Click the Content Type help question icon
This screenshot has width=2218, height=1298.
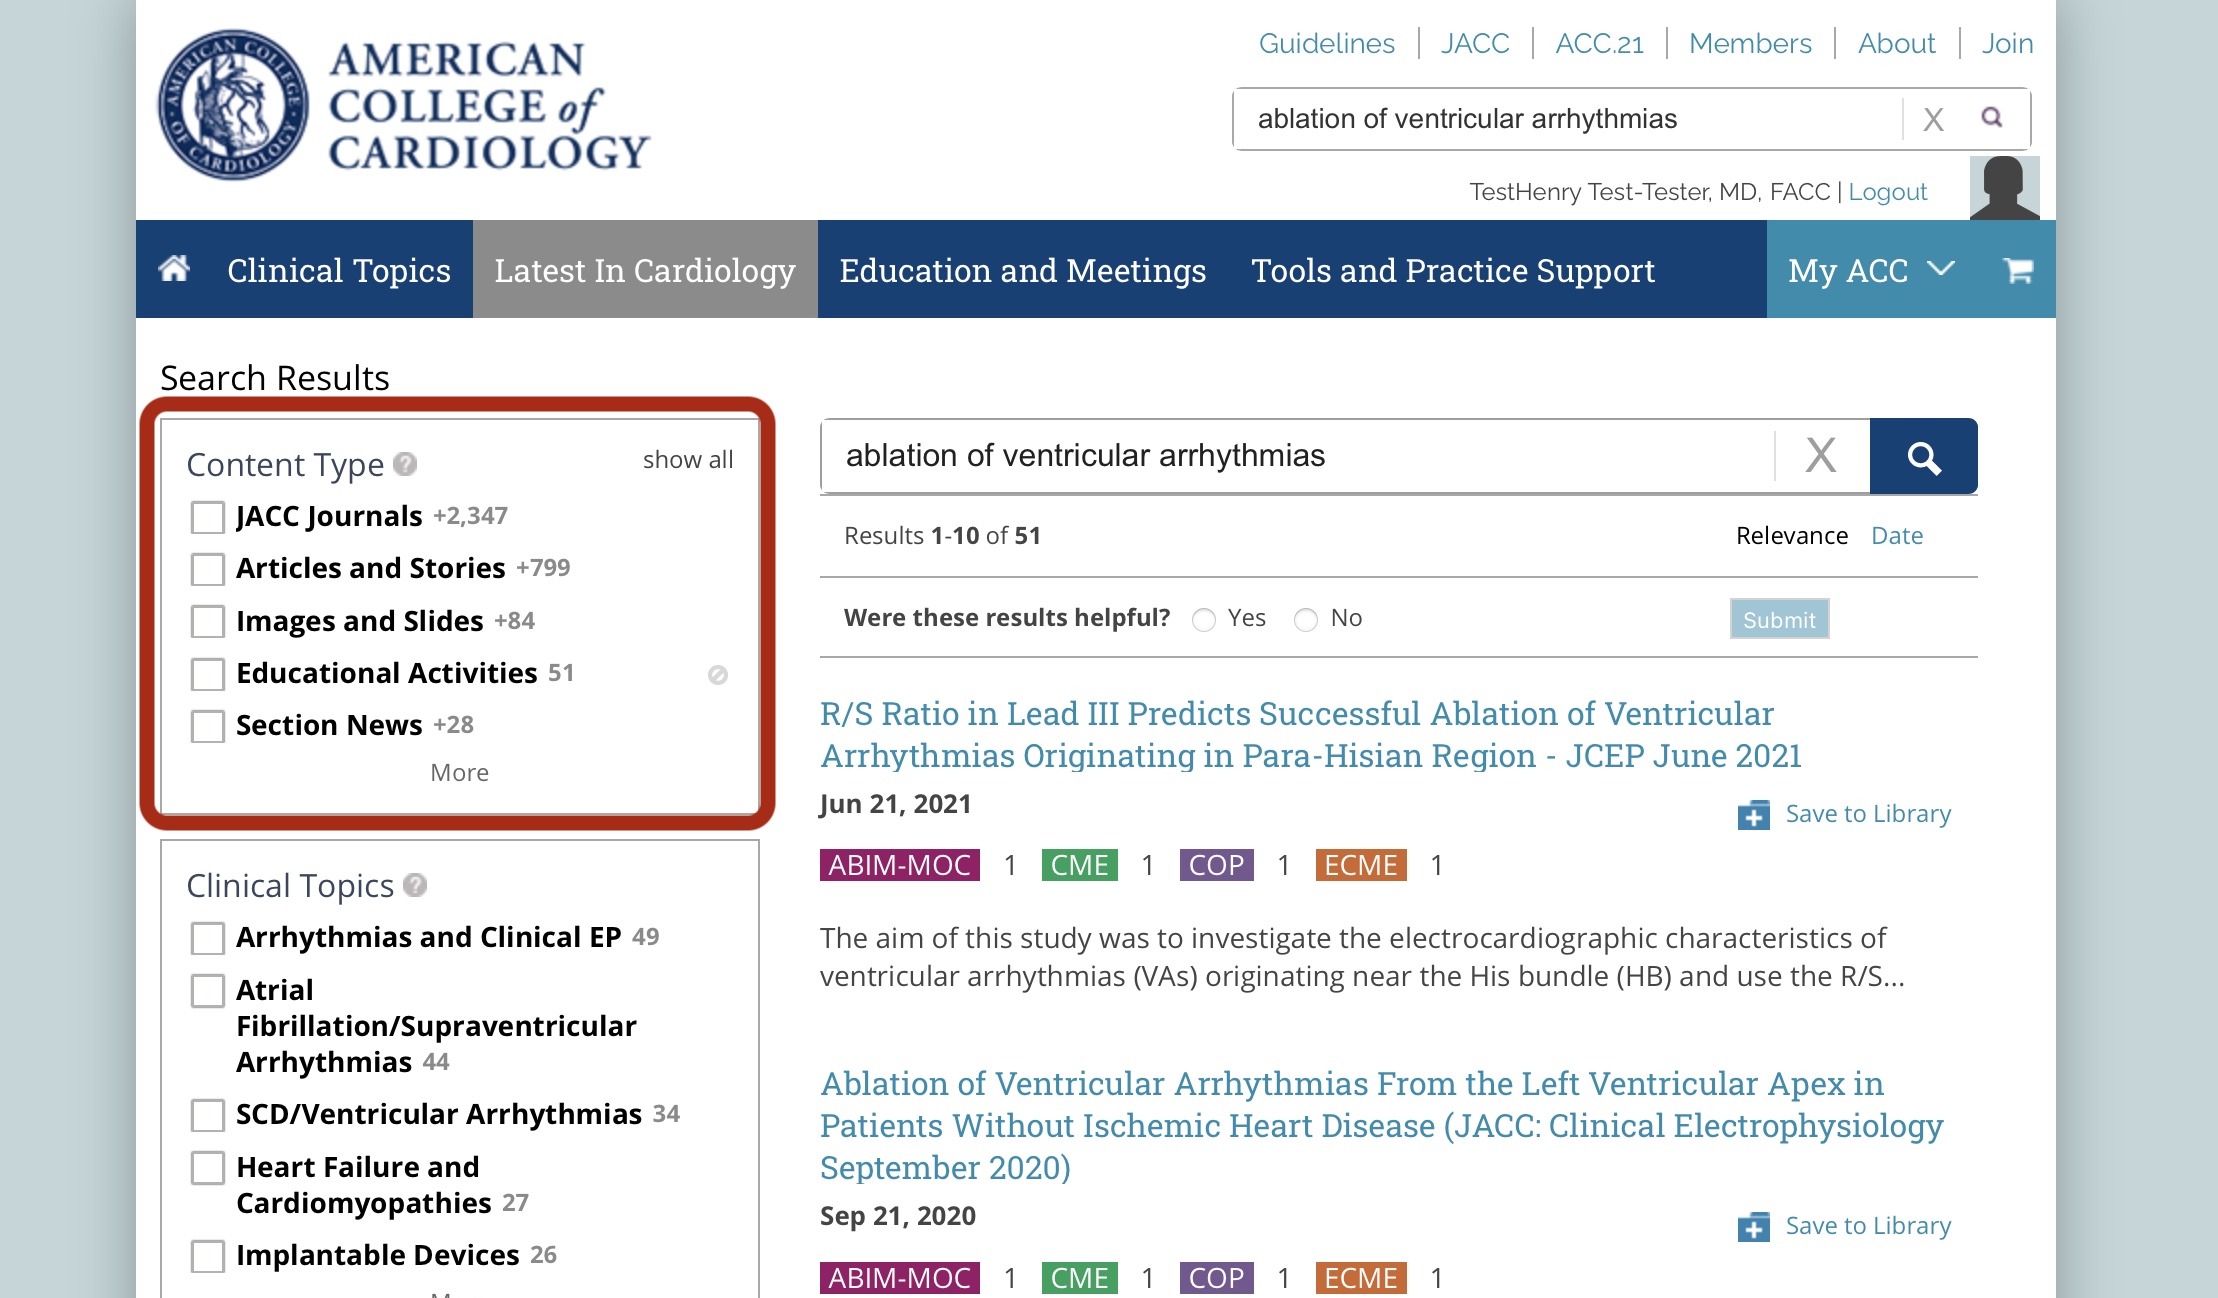[x=405, y=464]
